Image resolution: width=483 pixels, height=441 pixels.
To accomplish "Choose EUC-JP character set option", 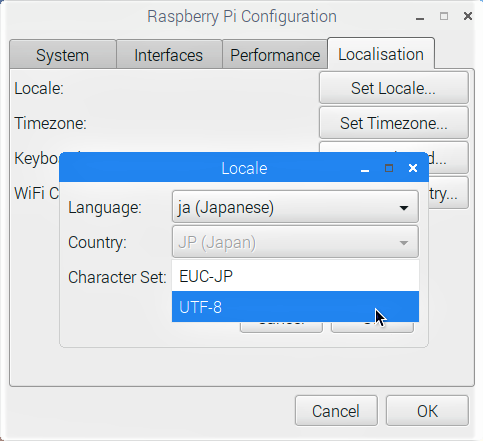I will pos(295,276).
